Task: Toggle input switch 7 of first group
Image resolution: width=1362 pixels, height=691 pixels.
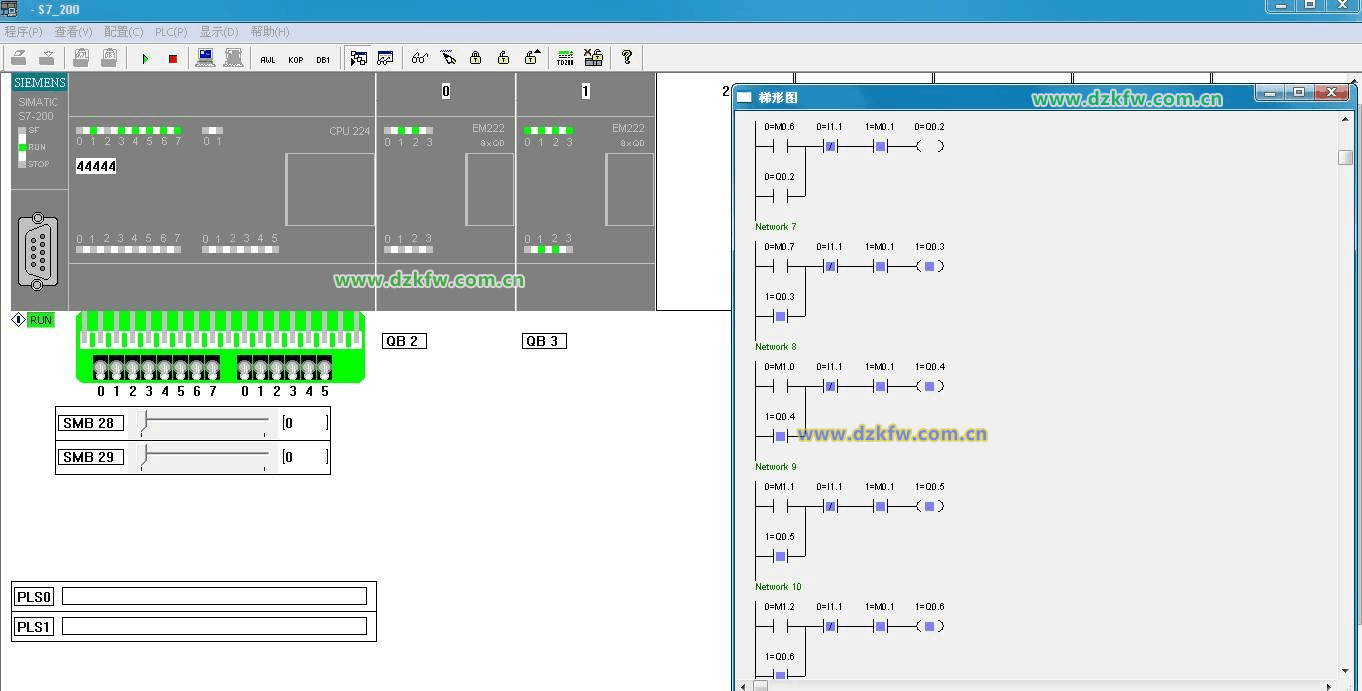Action: click(x=212, y=369)
